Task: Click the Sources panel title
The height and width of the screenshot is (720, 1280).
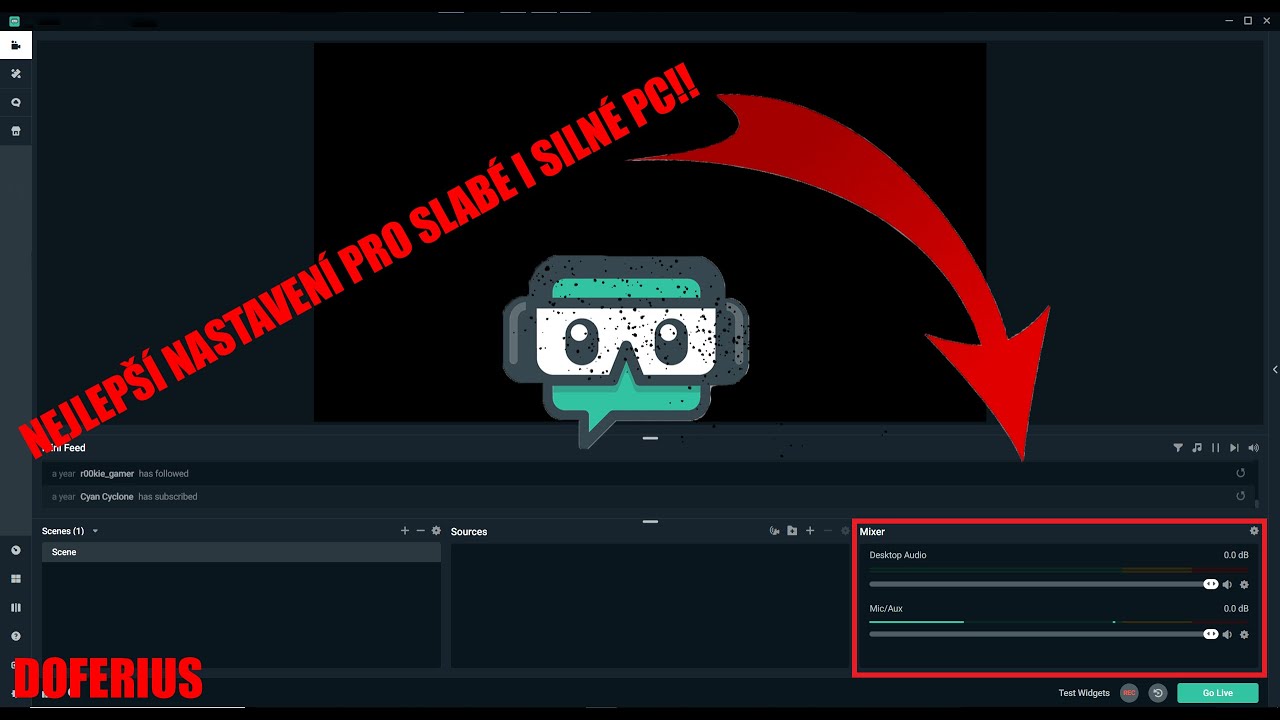Action: pyautogui.click(x=469, y=532)
